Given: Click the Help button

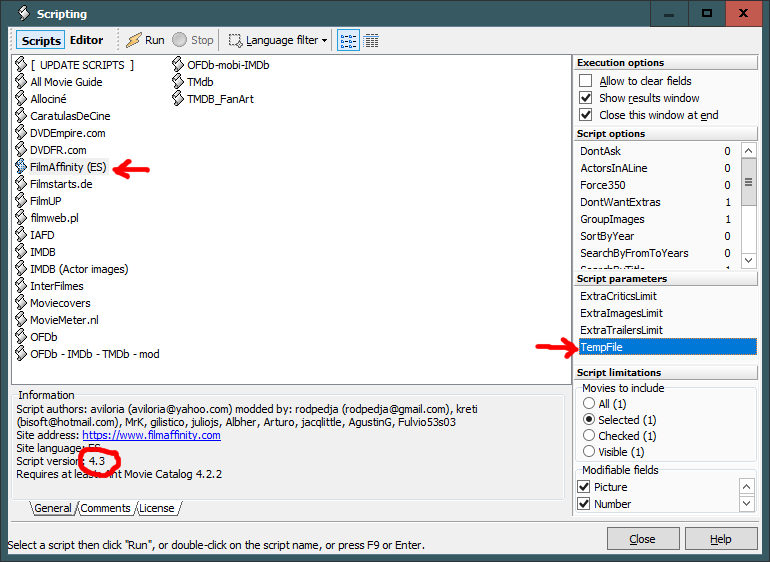Looking at the screenshot, I should point(720,539).
